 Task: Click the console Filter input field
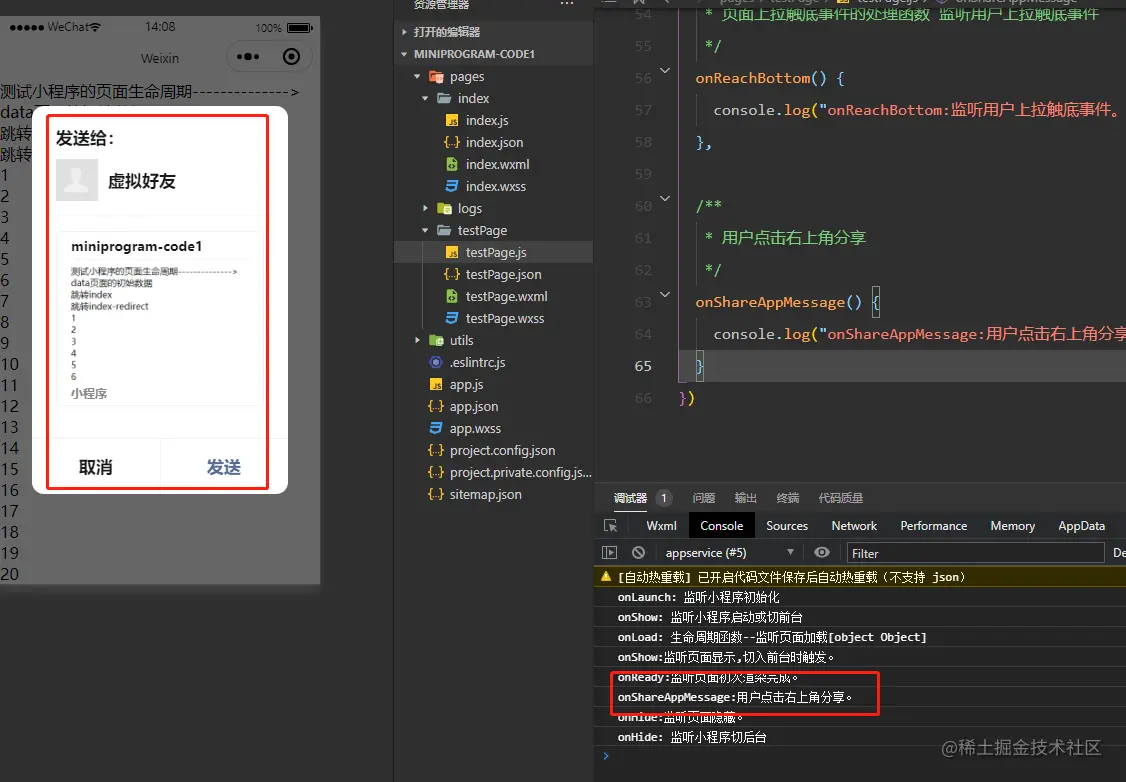pyautogui.click(x=975, y=553)
